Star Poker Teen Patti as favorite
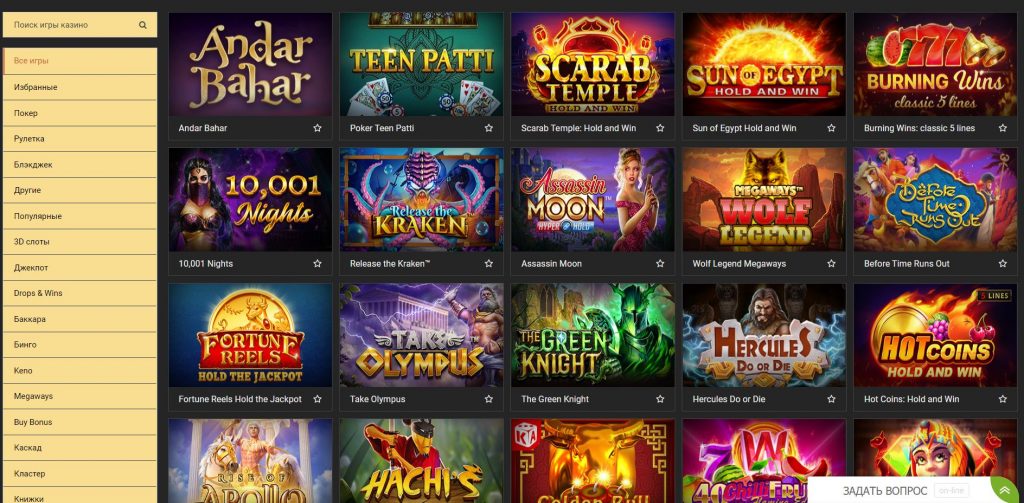 [488, 128]
